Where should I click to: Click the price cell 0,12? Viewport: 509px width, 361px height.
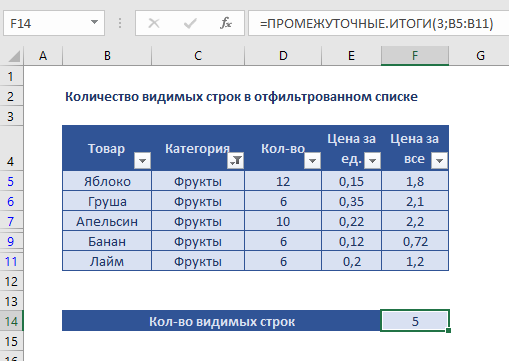(351, 241)
